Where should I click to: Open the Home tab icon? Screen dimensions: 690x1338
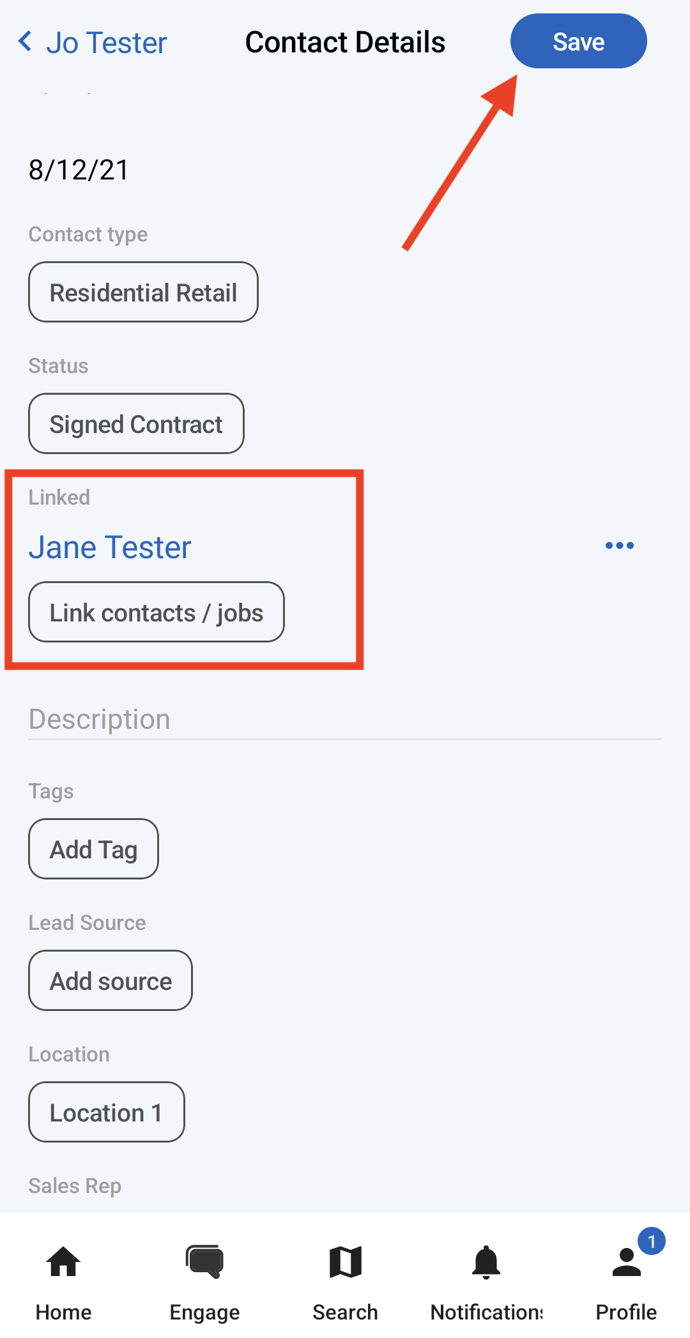63,1262
